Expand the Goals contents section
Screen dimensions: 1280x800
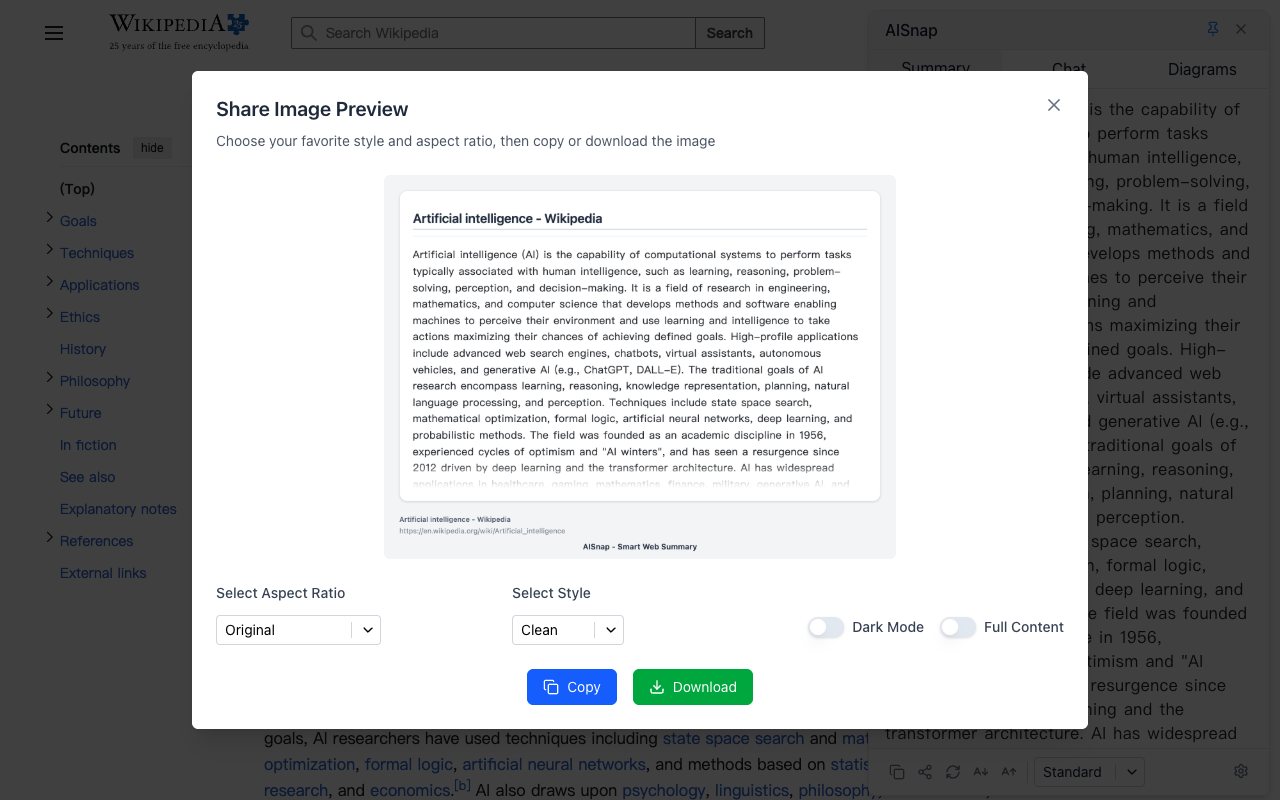pos(50,219)
